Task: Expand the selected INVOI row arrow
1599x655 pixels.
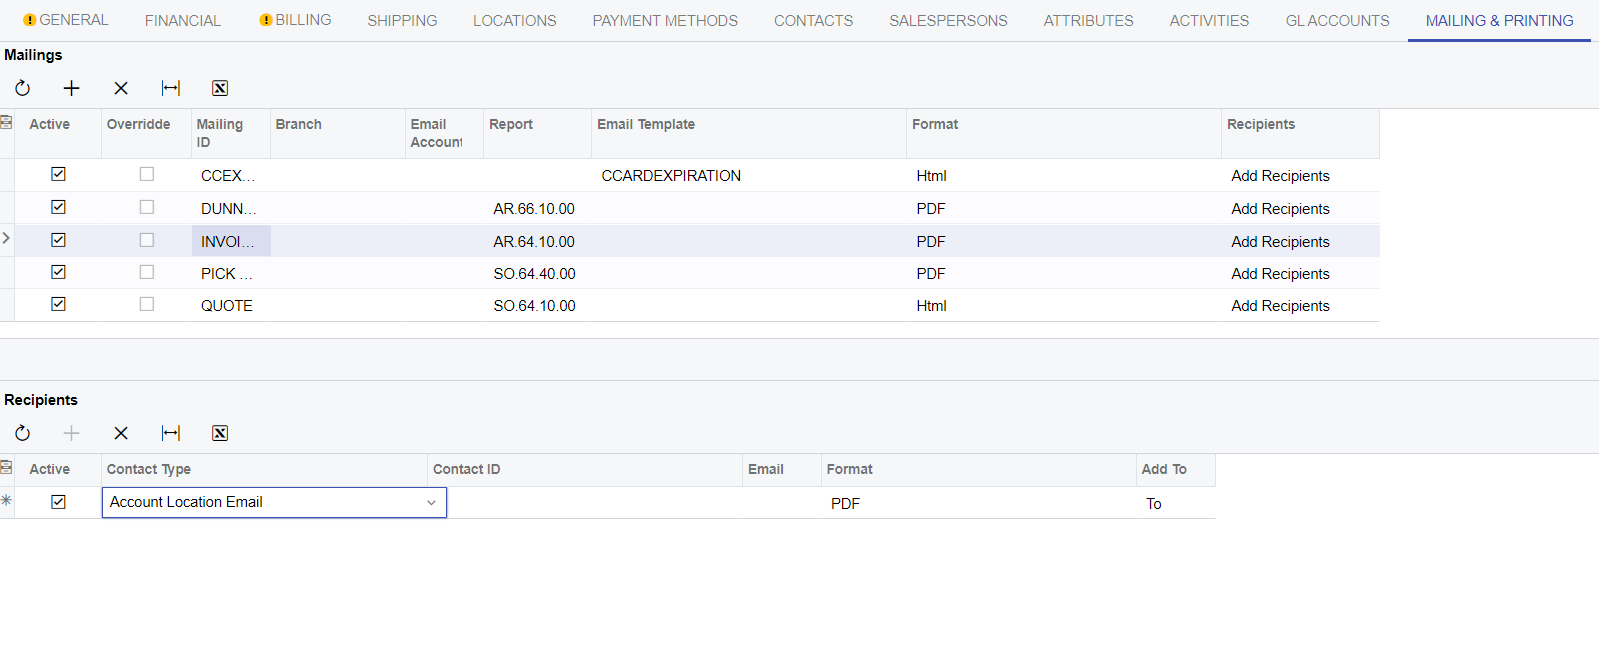Action: [6, 238]
